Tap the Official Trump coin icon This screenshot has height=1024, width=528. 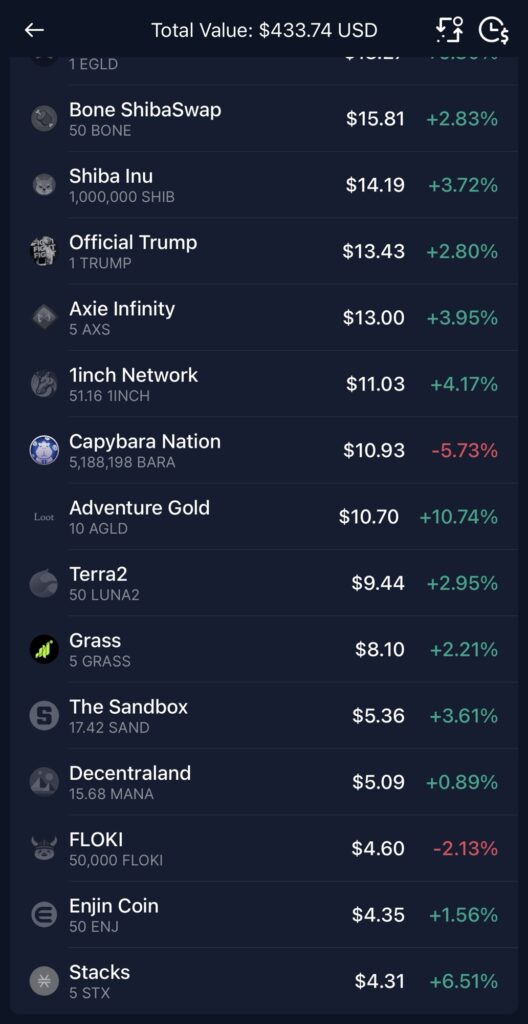point(44,251)
